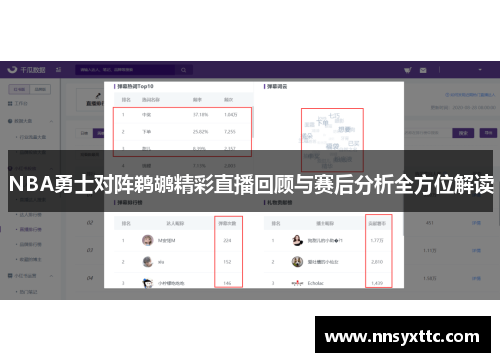The image size is (500, 362).
Task: Click the 千瓜数据 logo icon
Action: tap(12, 69)
